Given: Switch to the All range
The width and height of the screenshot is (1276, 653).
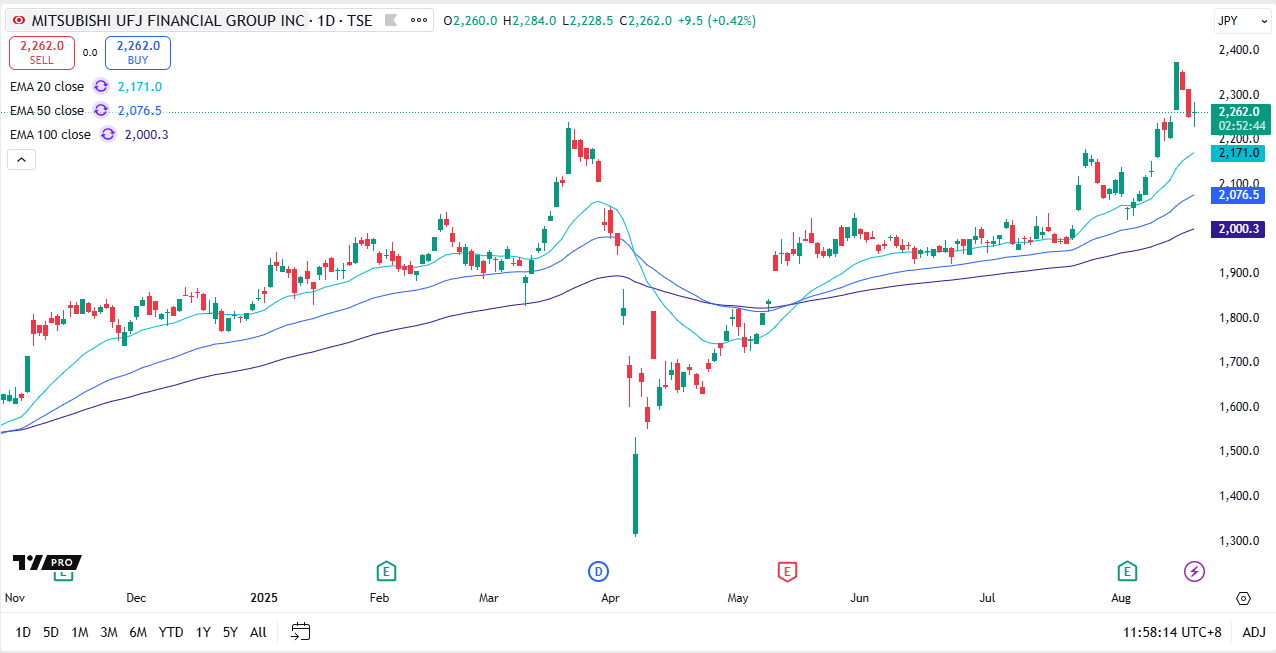Looking at the screenshot, I should click(258, 632).
